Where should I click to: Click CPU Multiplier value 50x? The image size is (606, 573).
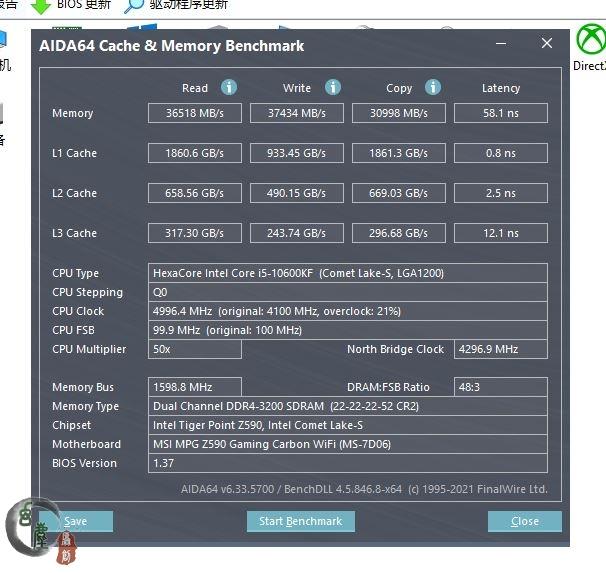click(195, 349)
